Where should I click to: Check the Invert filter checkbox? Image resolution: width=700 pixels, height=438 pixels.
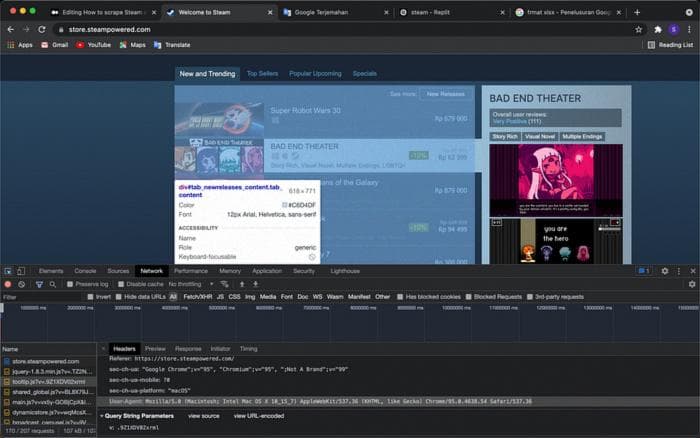(x=91, y=297)
